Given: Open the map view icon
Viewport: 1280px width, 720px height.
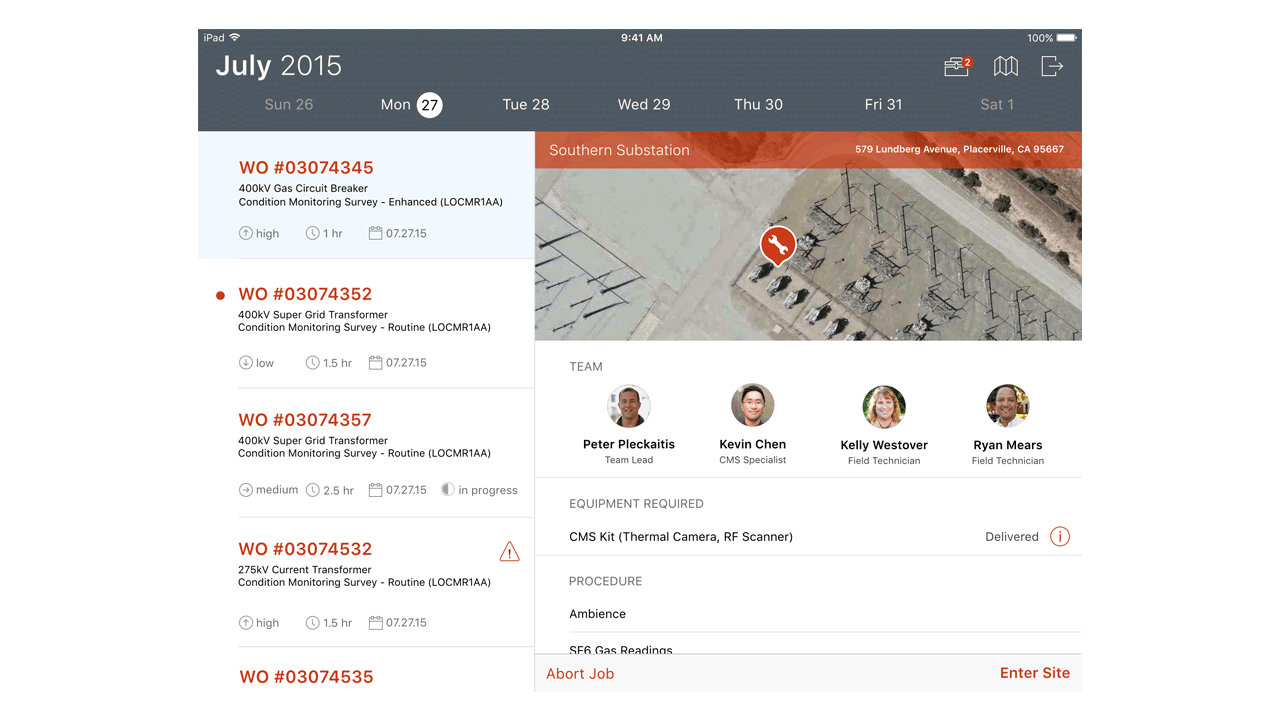Looking at the screenshot, I should [x=1006, y=66].
